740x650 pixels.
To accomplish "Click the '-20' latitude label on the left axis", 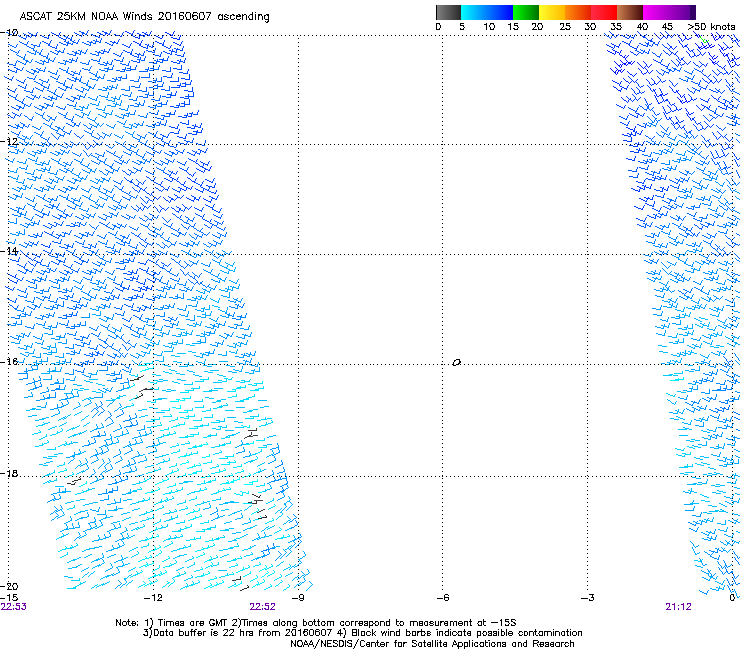I will [x=9, y=587].
